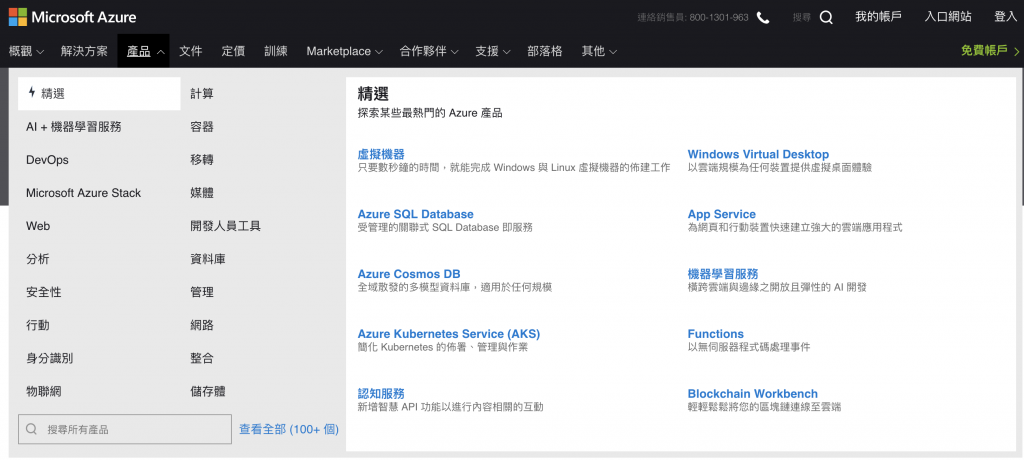Click 登入 to sign in
Image resolution: width=1024 pixels, height=460 pixels.
click(1006, 17)
